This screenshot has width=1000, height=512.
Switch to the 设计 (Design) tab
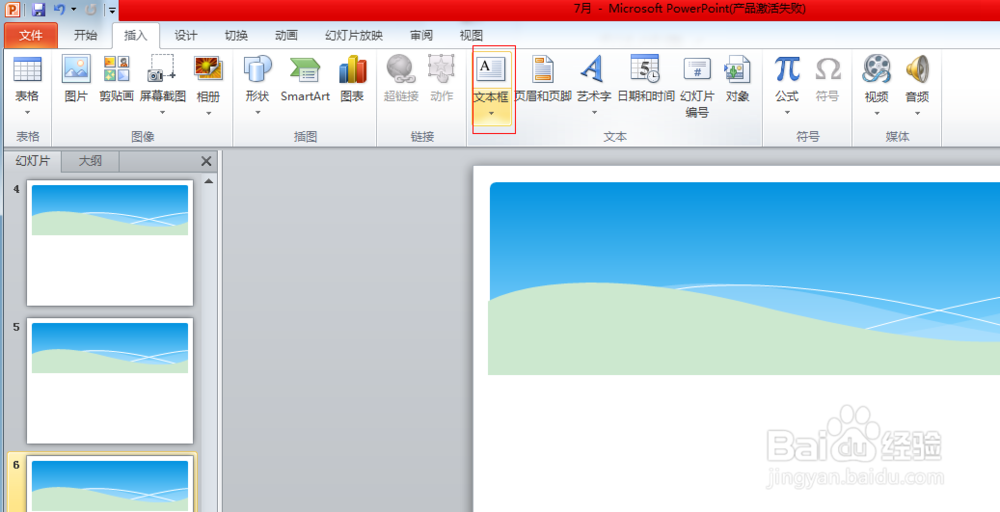coord(186,35)
